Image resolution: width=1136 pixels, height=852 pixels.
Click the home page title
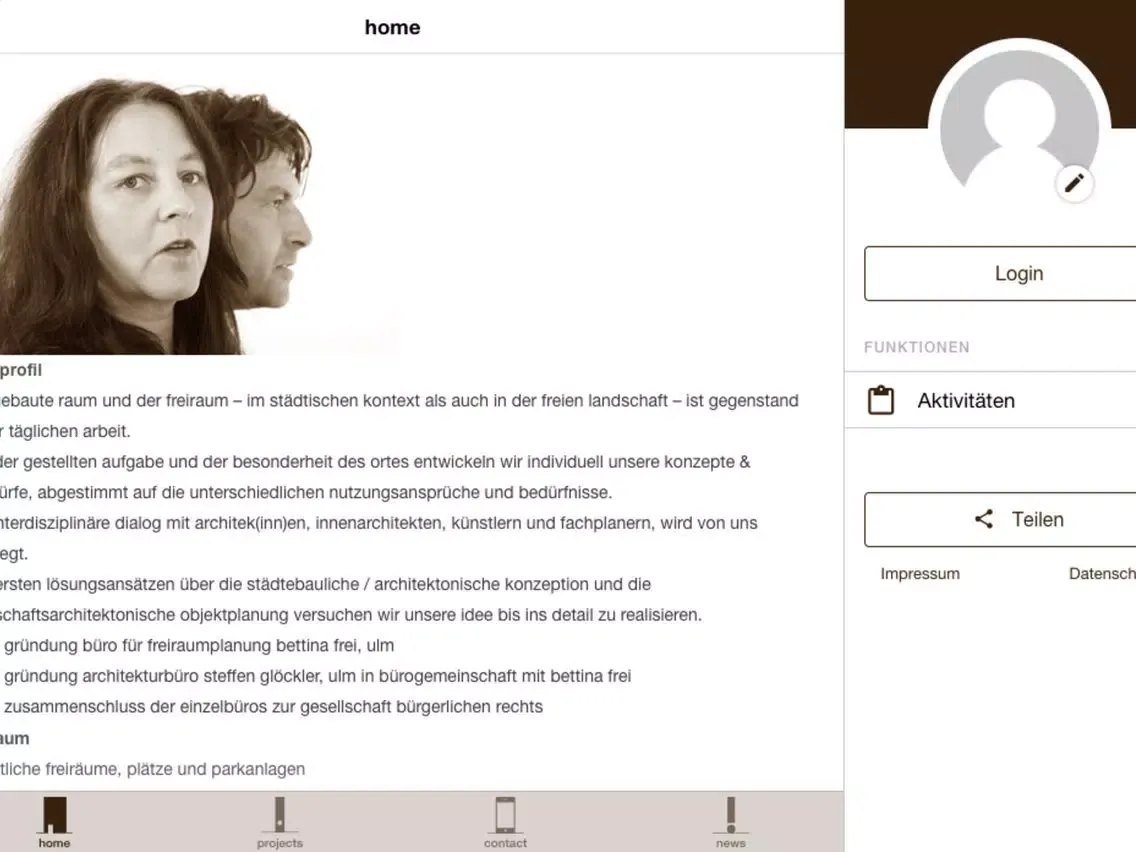point(392,28)
